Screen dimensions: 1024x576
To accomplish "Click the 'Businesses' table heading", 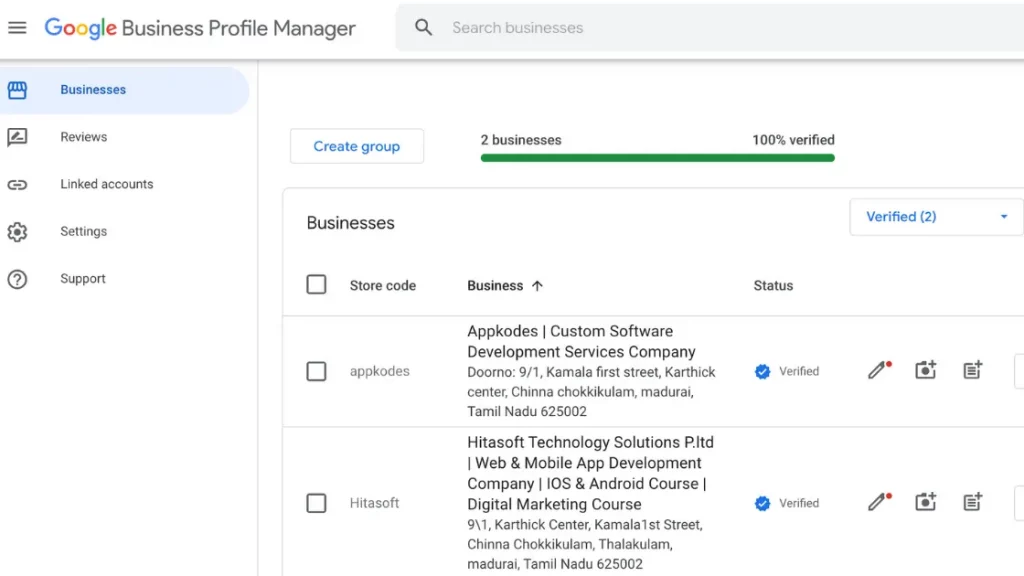I will point(351,223).
